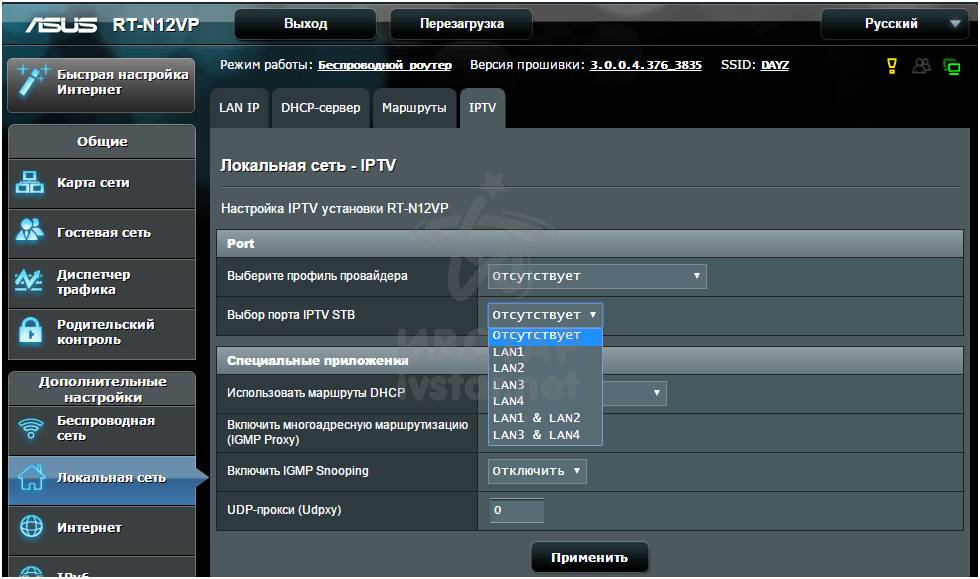Click the wireless network Wi-Fi icon

[31, 429]
